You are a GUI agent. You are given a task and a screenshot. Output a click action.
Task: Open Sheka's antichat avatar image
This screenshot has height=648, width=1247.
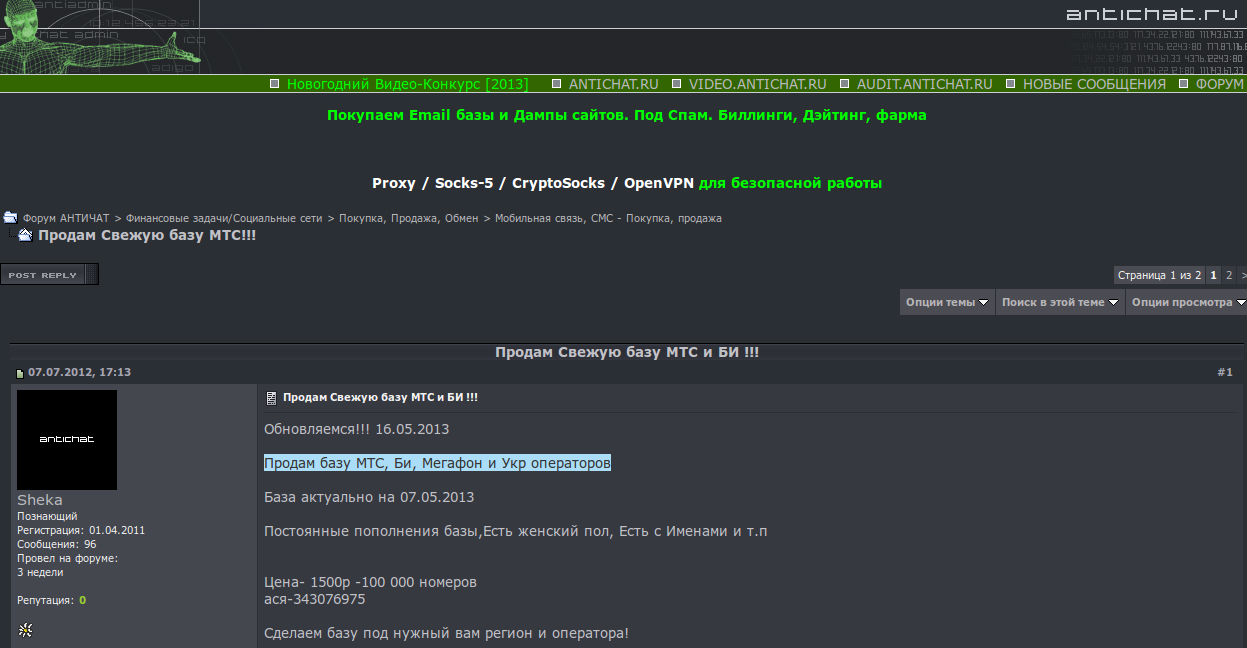click(67, 440)
